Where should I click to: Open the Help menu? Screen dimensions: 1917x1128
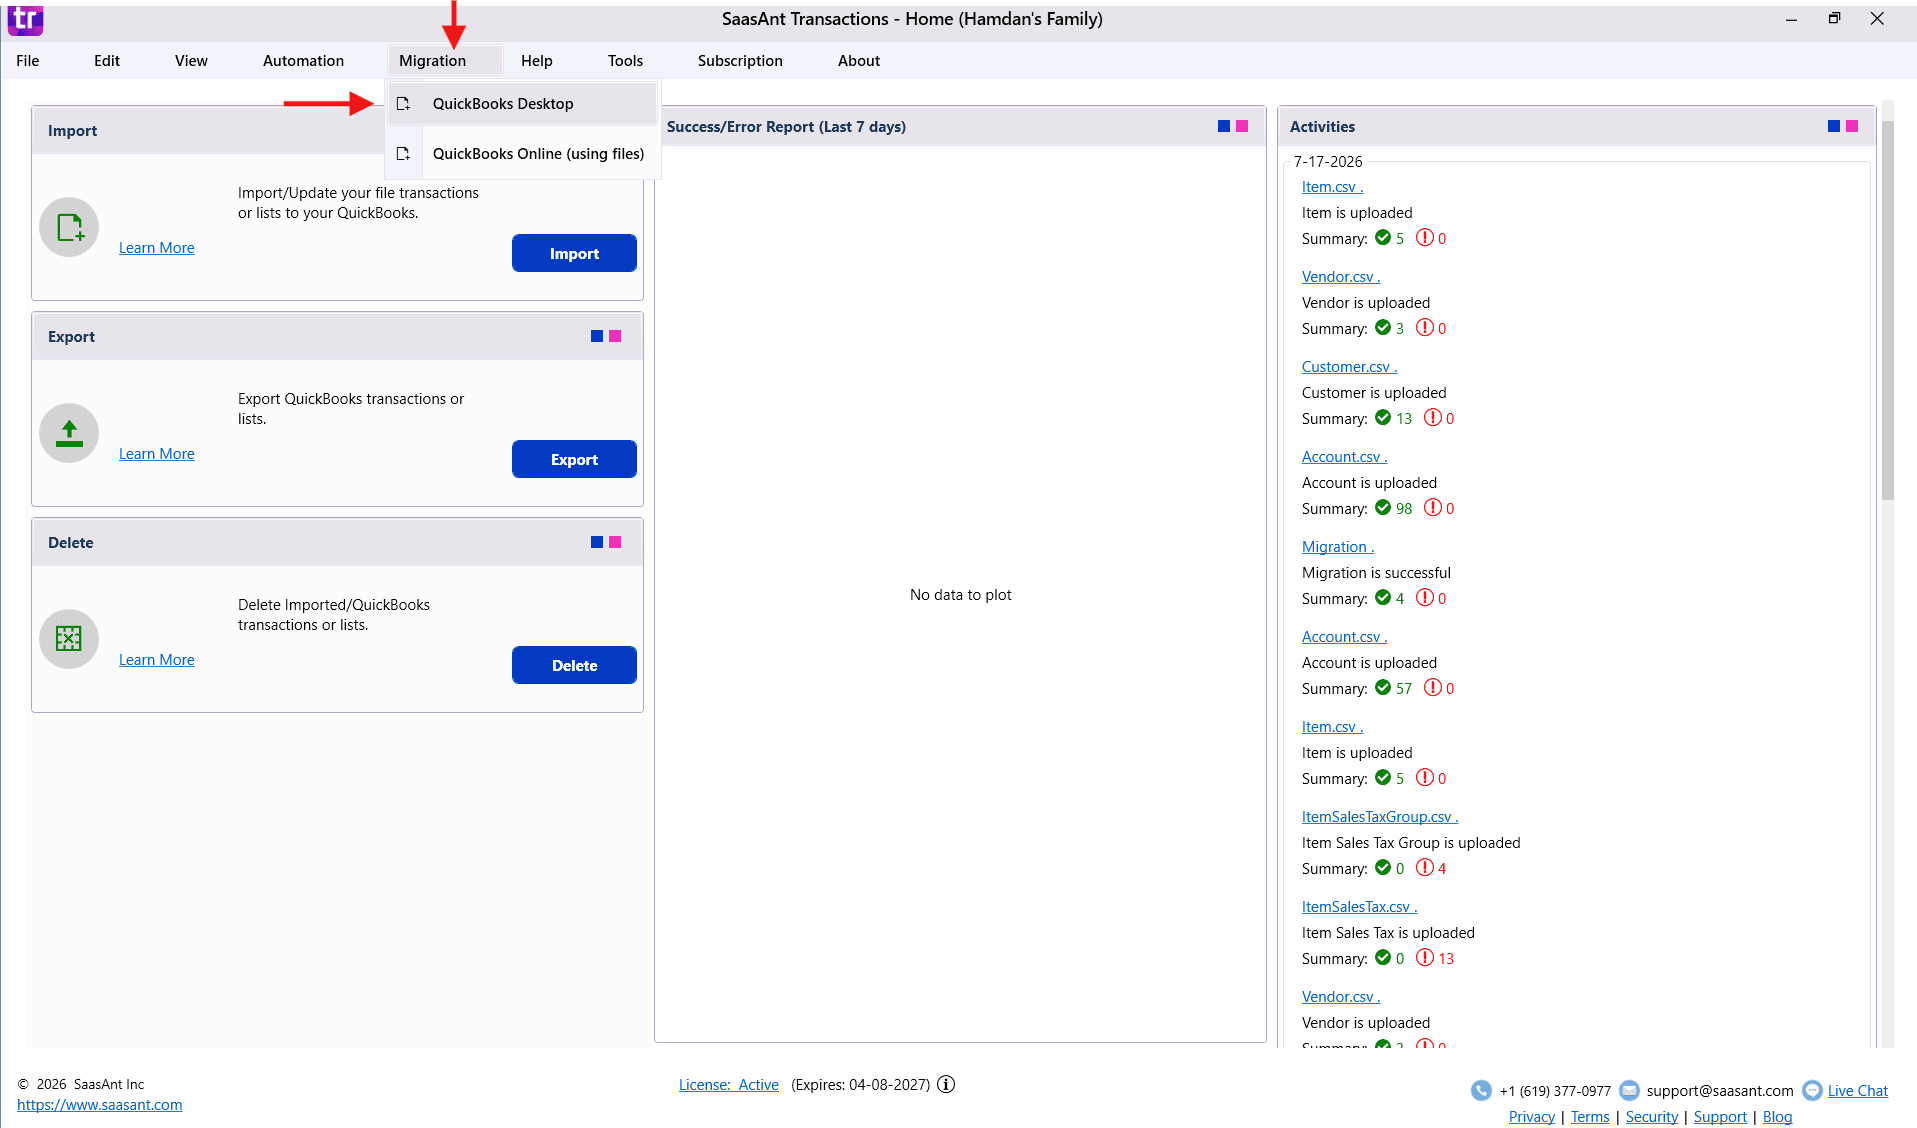tap(537, 61)
